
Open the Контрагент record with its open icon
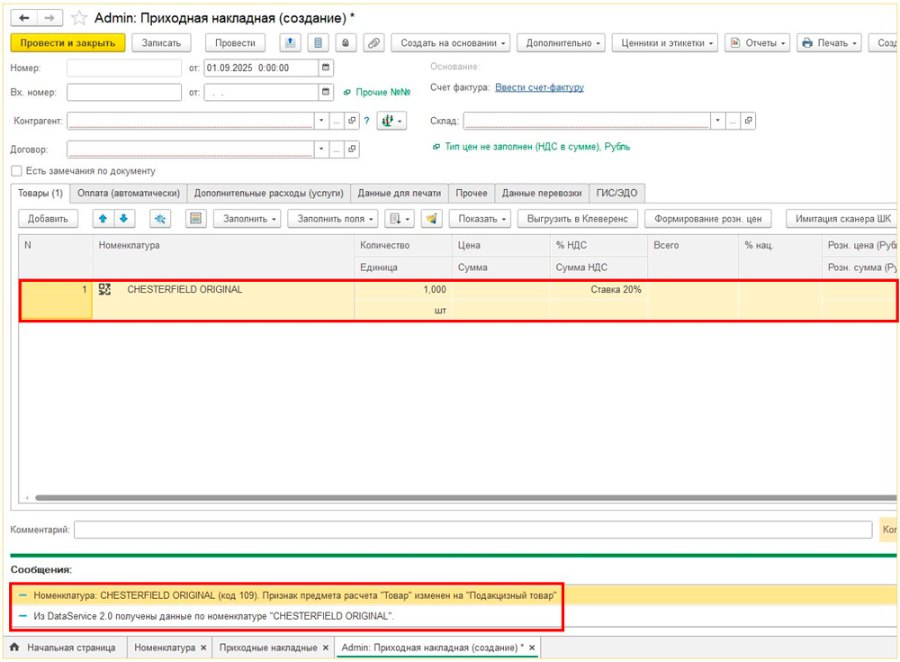352,121
